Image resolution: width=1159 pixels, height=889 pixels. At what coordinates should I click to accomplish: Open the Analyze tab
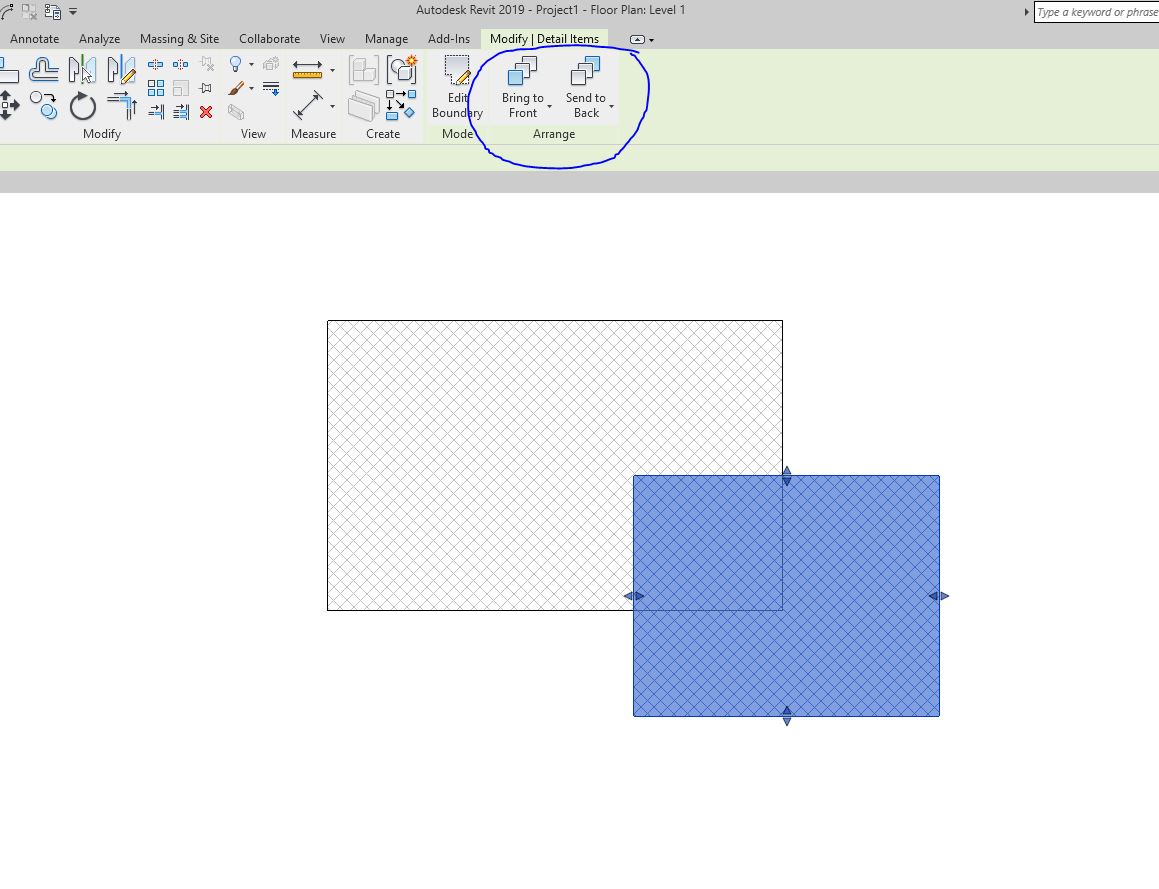[99, 38]
